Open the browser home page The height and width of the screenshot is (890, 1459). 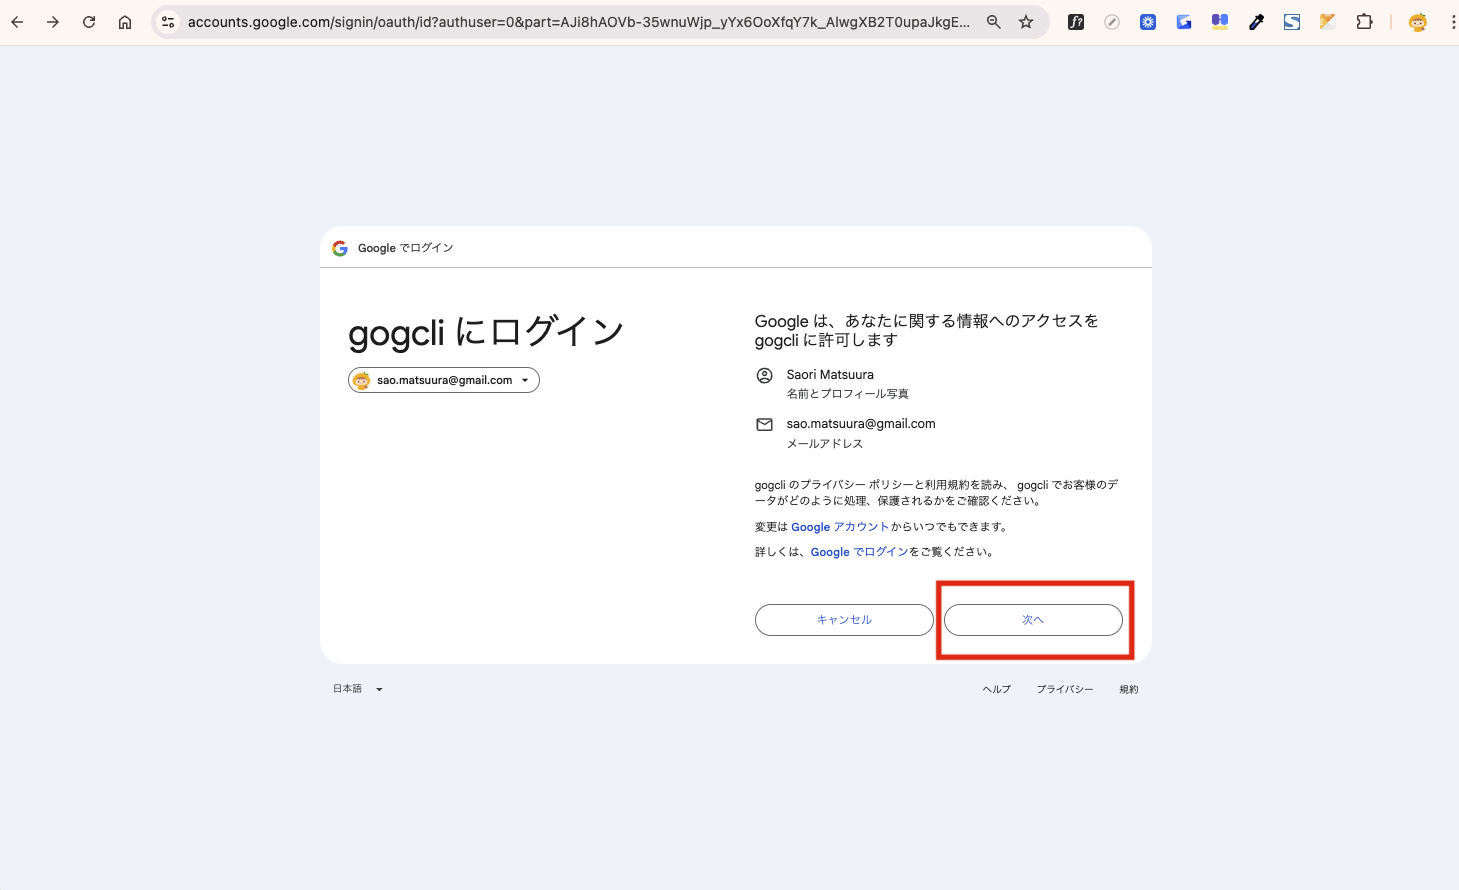[x=125, y=22]
